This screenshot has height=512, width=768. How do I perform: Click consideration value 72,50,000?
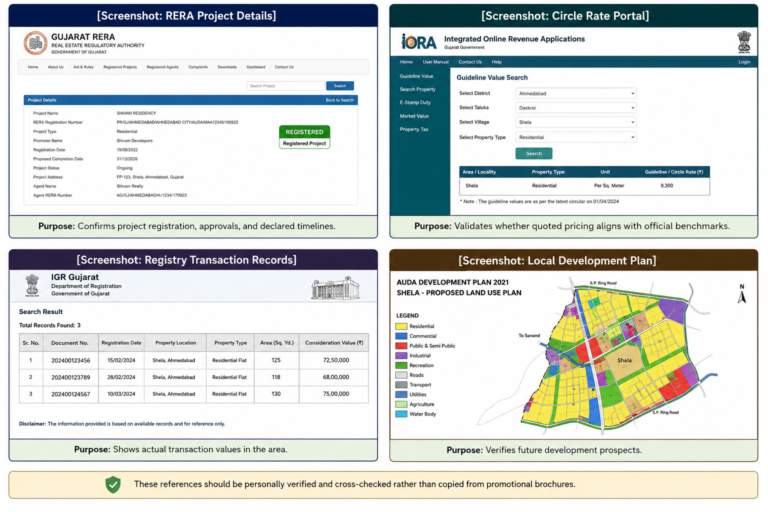[336, 360]
